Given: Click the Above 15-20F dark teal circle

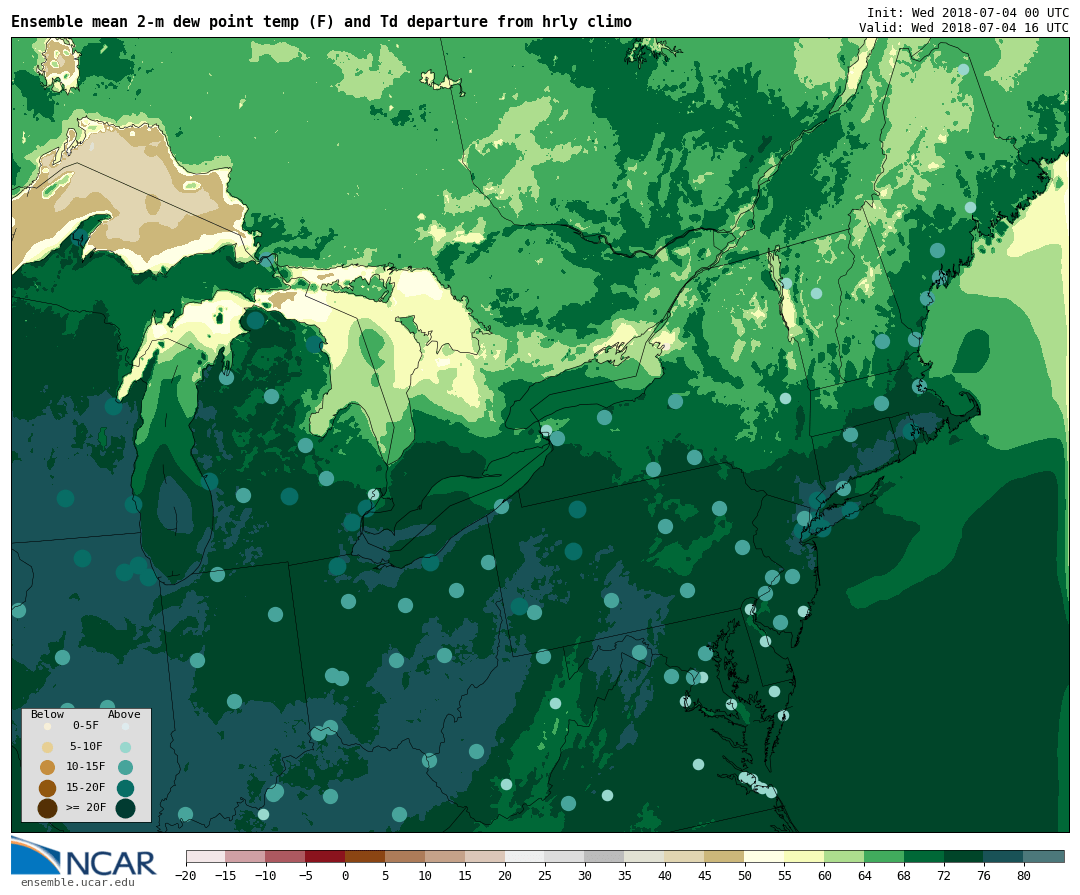Looking at the screenshot, I should pos(125,788).
